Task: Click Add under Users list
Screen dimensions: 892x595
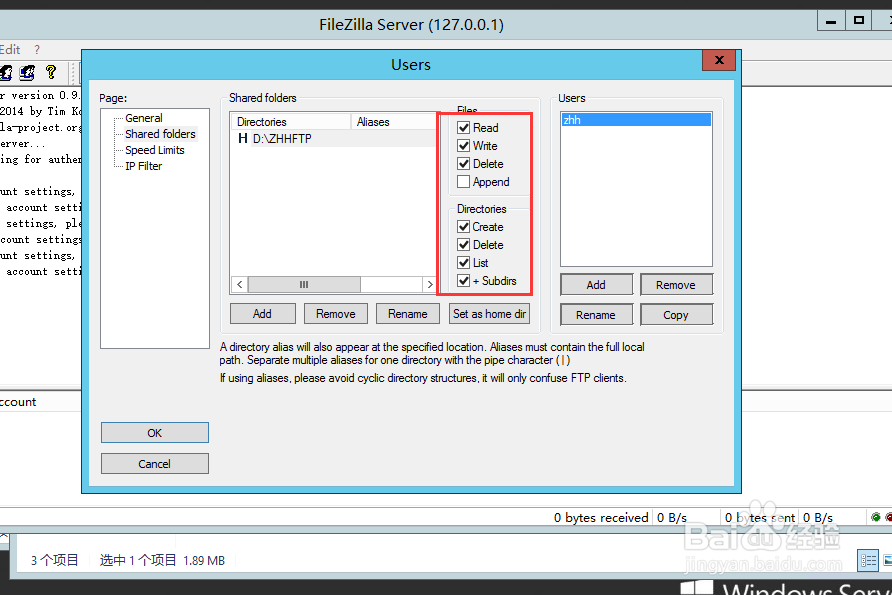Action: tap(596, 284)
